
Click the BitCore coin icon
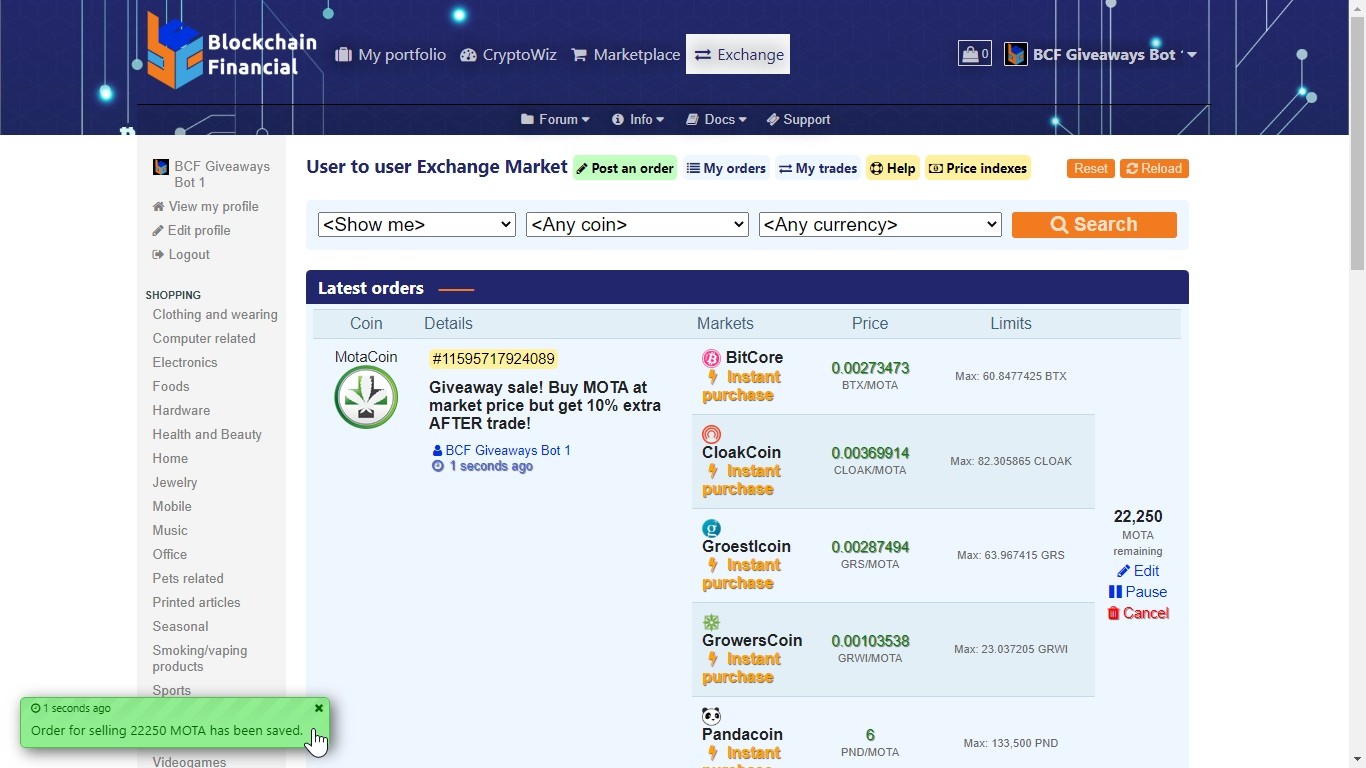coord(711,358)
